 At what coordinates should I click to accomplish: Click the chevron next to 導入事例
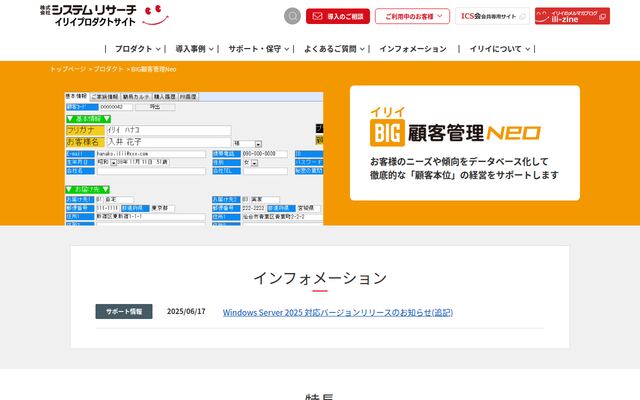coord(211,49)
